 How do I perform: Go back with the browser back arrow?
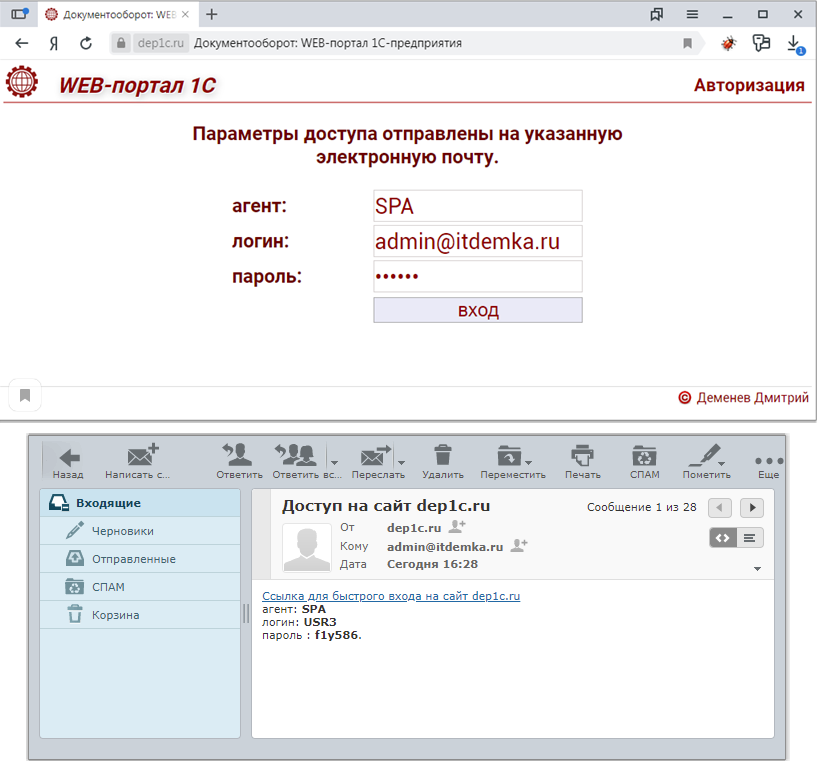click(21, 43)
